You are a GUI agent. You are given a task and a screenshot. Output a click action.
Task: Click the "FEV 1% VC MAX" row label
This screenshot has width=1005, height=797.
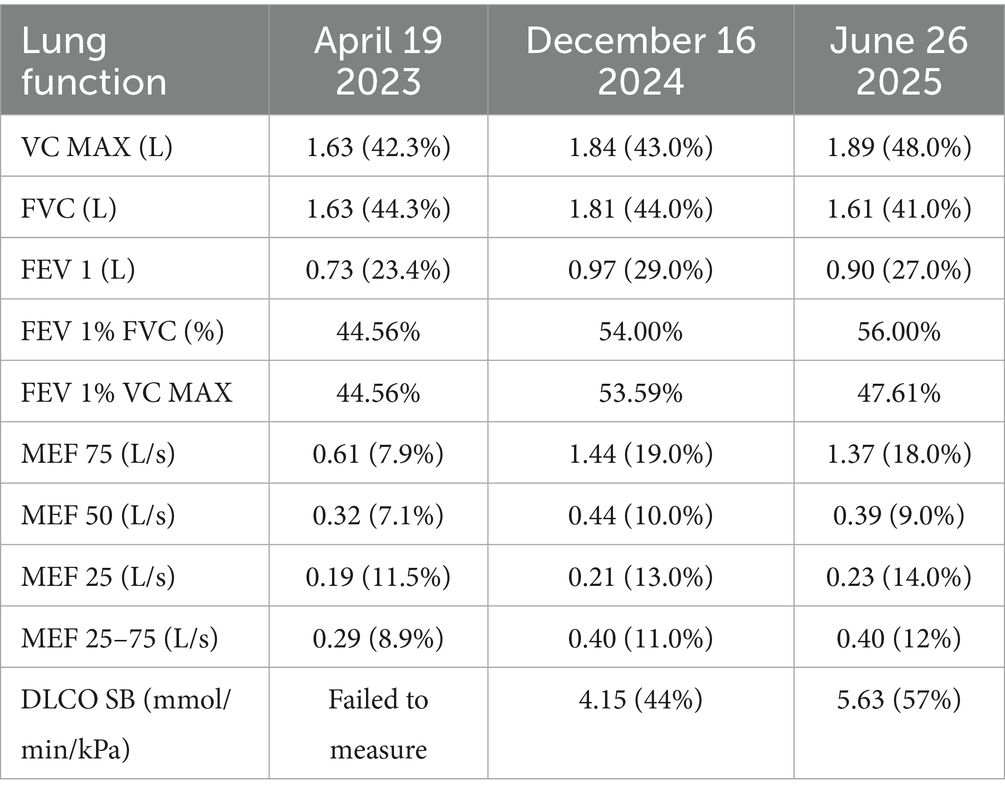(125, 393)
